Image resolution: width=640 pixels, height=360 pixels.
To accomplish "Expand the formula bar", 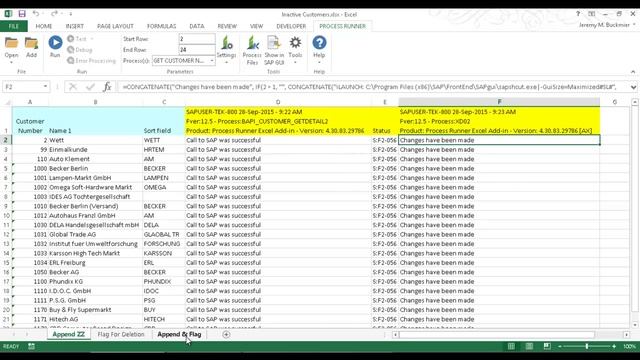I will (633, 87).
